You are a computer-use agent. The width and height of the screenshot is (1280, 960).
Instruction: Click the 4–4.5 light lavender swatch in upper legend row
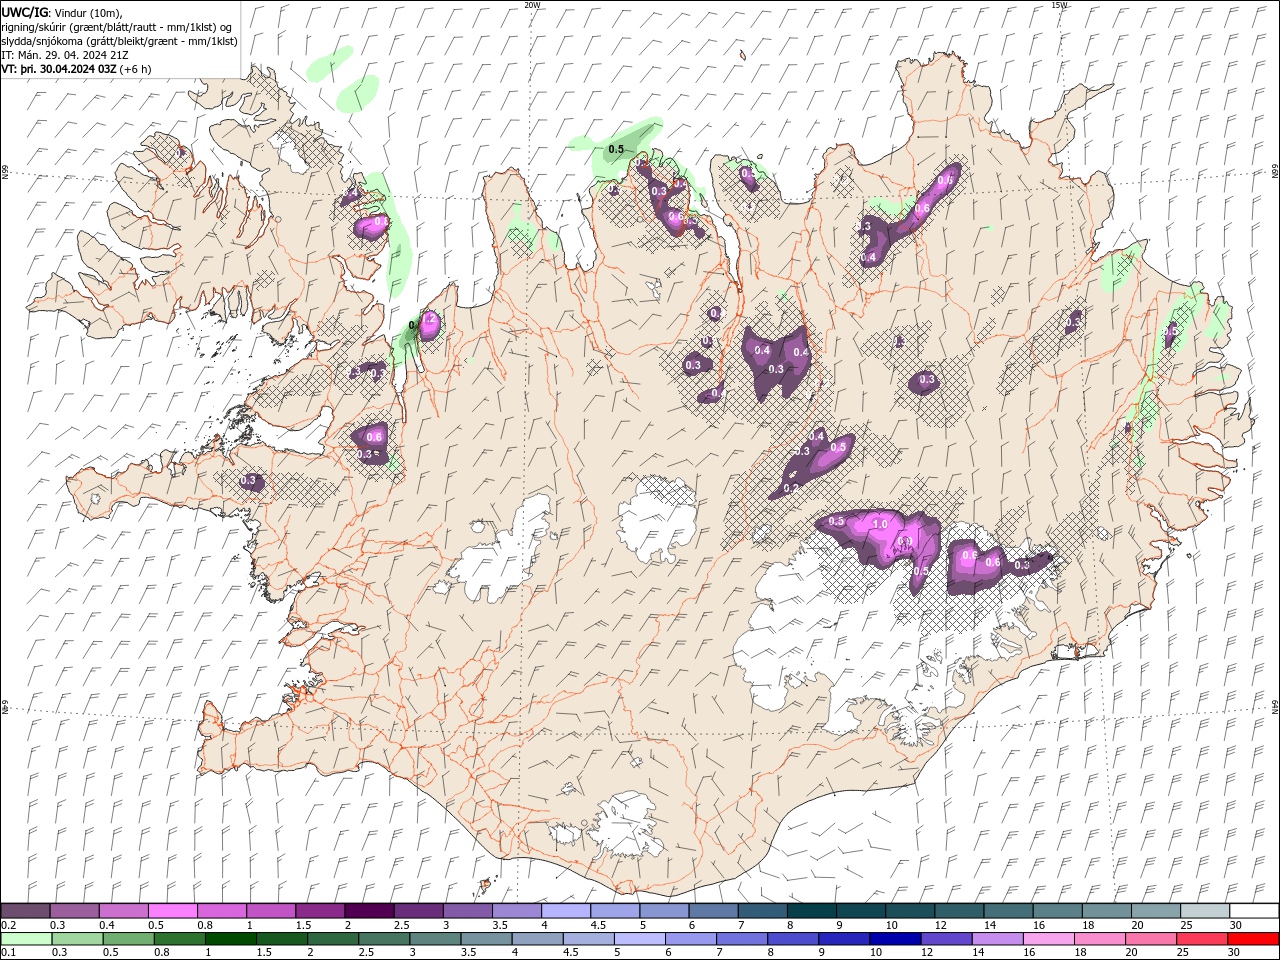(x=566, y=911)
